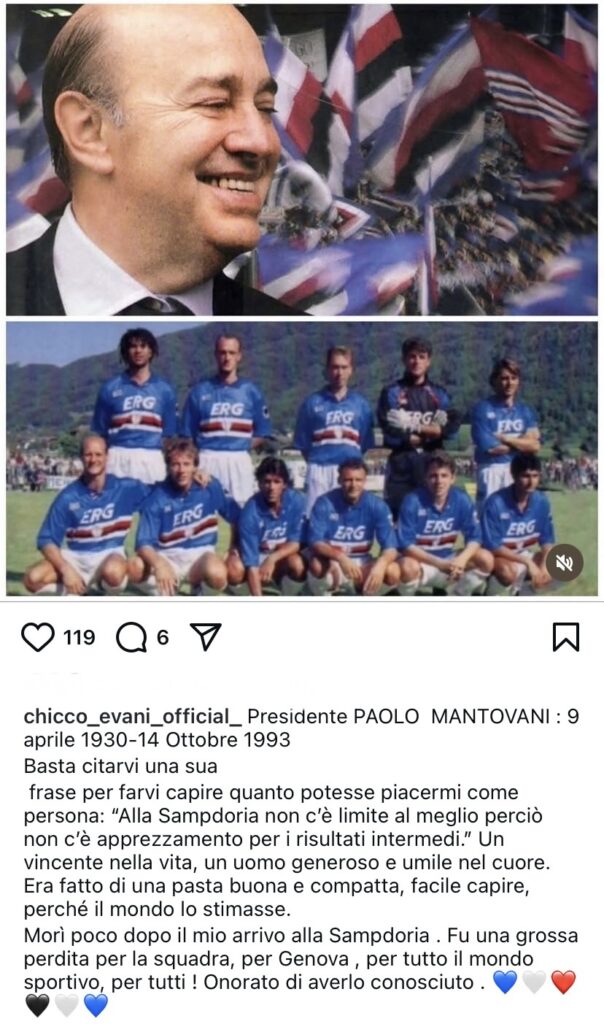Screen dimensions: 604x1024
Task: Open the chicco_evani_official_ profile
Action: [133, 716]
